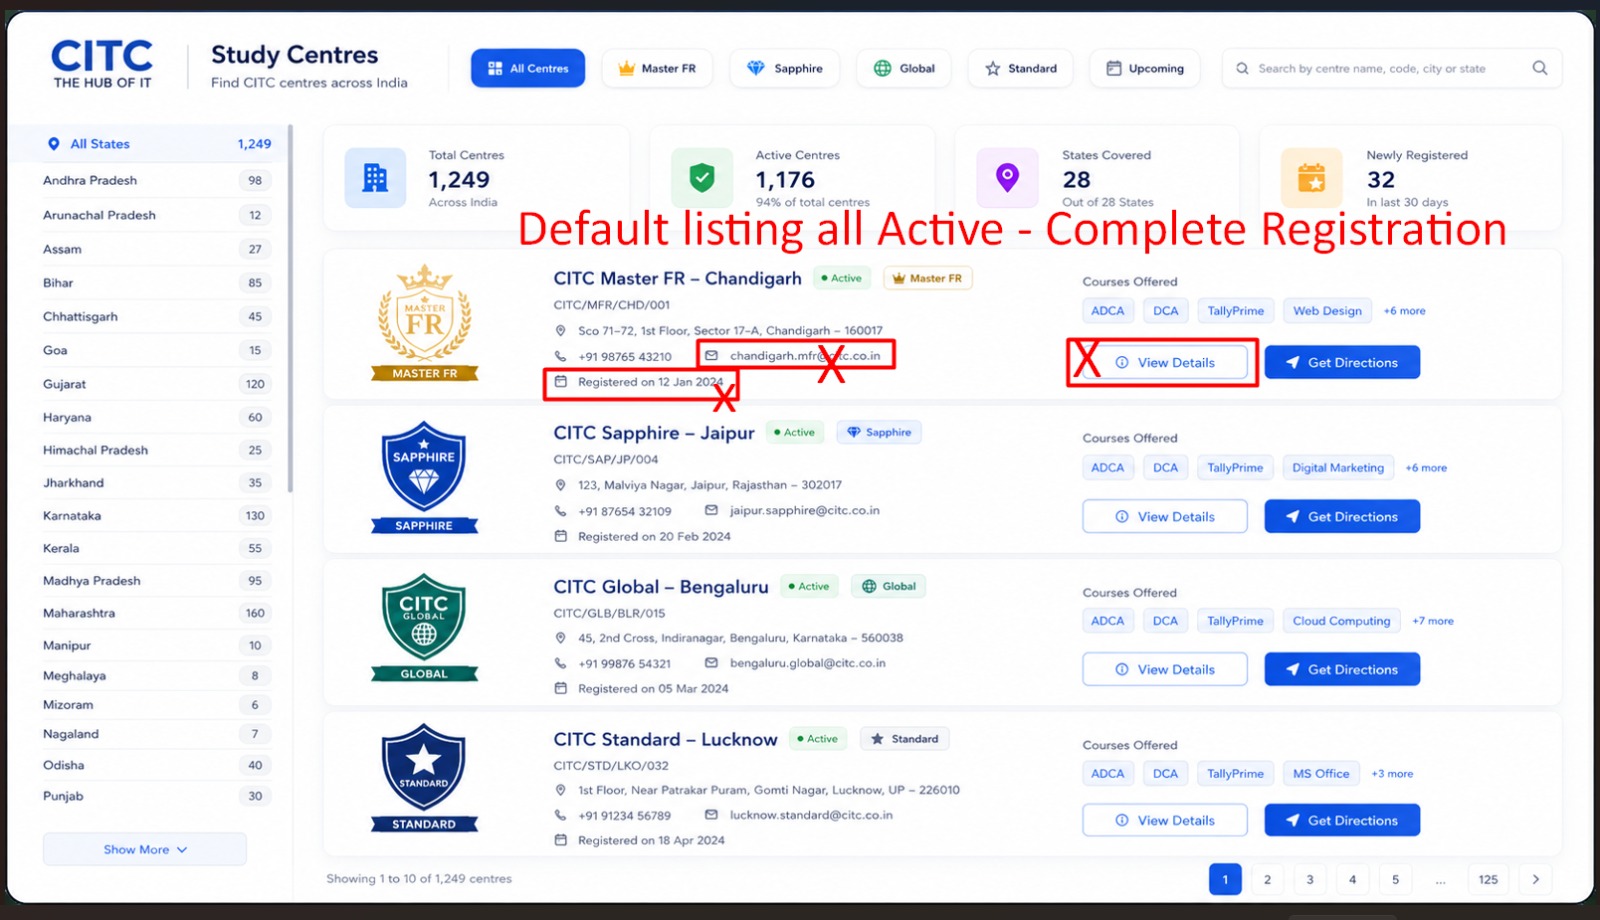Open Get Directions for Jaipur centre
Image resolution: width=1600 pixels, height=920 pixels.
click(x=1342, y=516)
